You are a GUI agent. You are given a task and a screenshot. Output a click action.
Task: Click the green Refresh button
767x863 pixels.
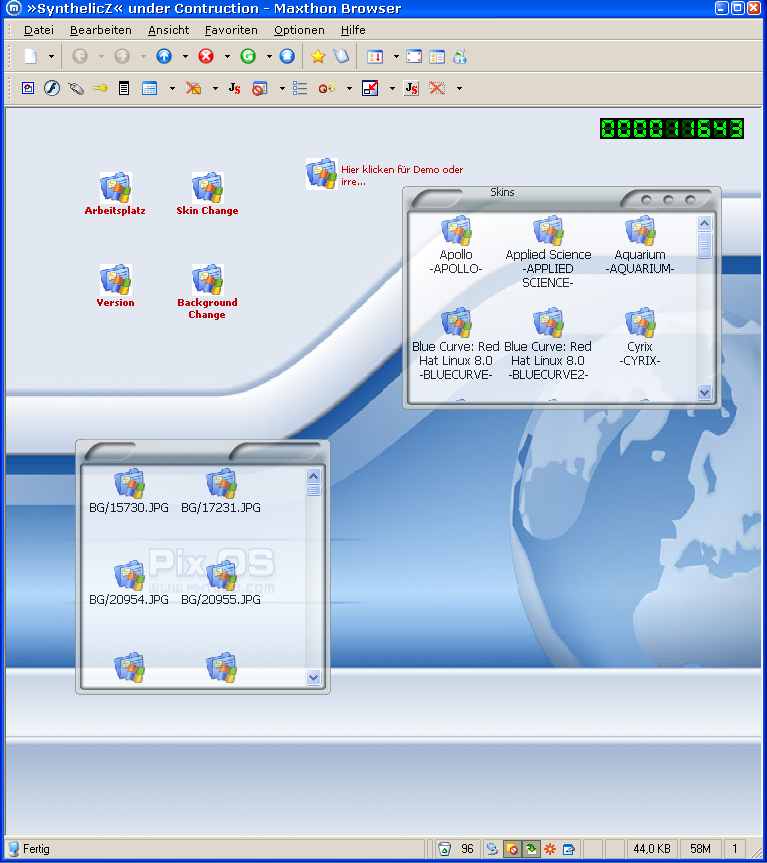(x=248, y=56)
